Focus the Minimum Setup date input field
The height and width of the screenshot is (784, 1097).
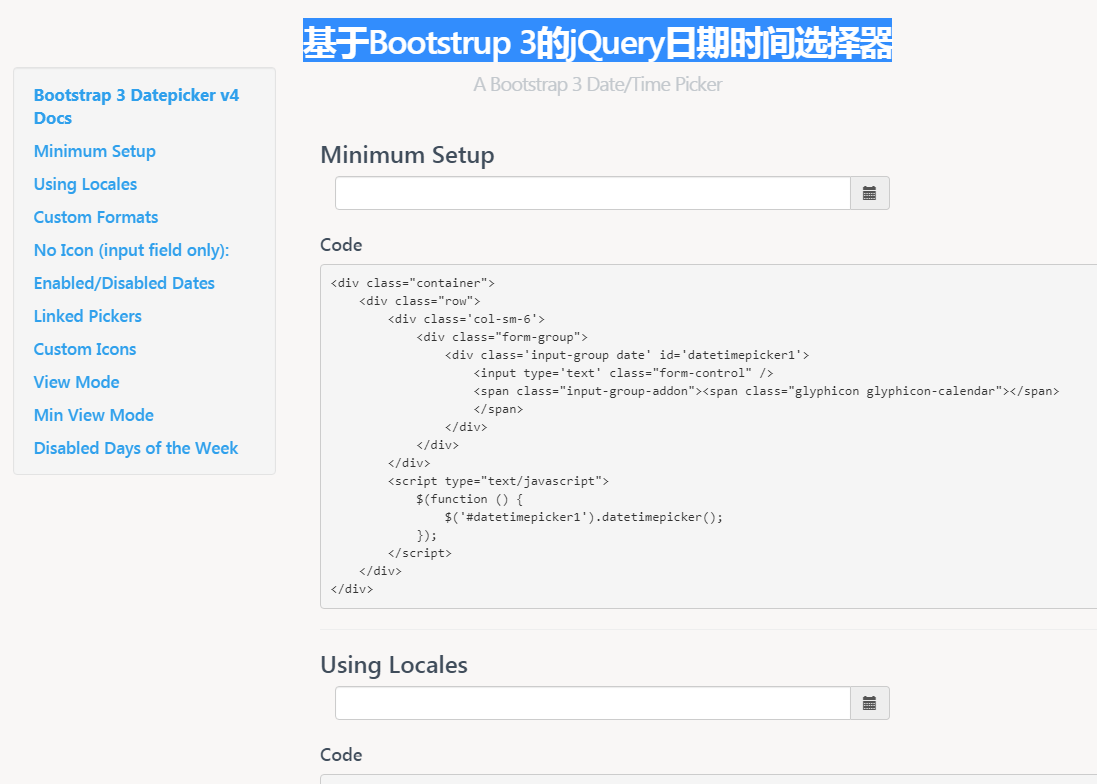point(593,194)
